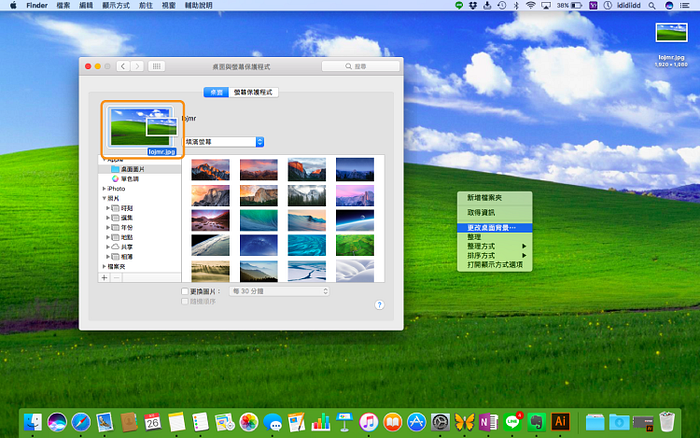
Task: Open the 填滿螢幕 fill mode dropdown
Action: (x=224, y=142)
